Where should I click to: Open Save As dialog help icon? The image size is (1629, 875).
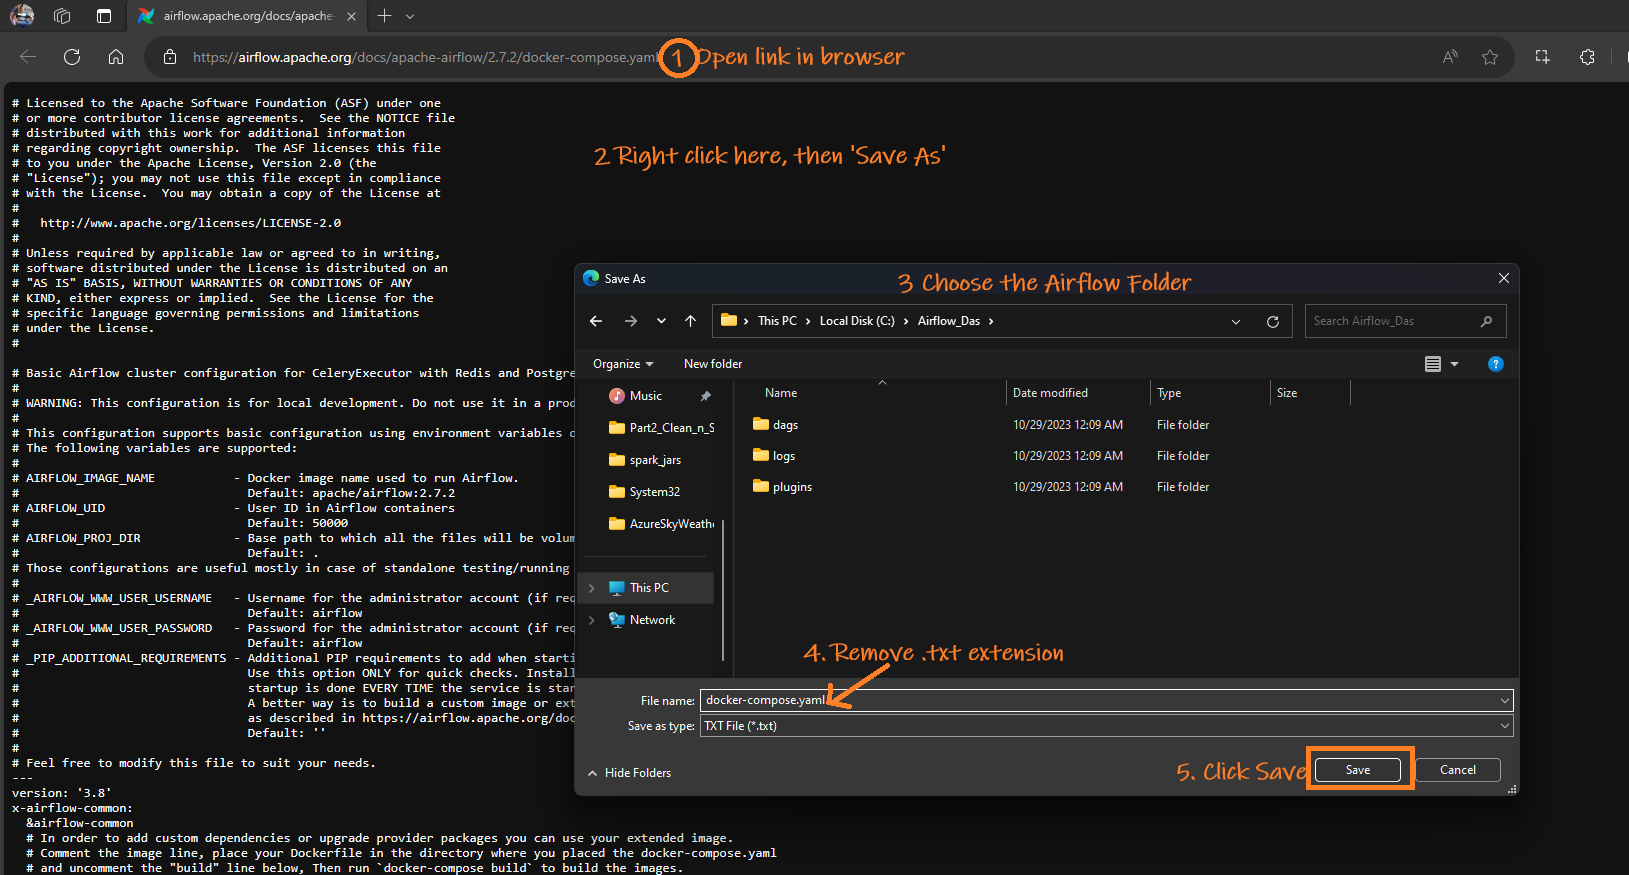pyautogui.click(x=1495, y=364)
